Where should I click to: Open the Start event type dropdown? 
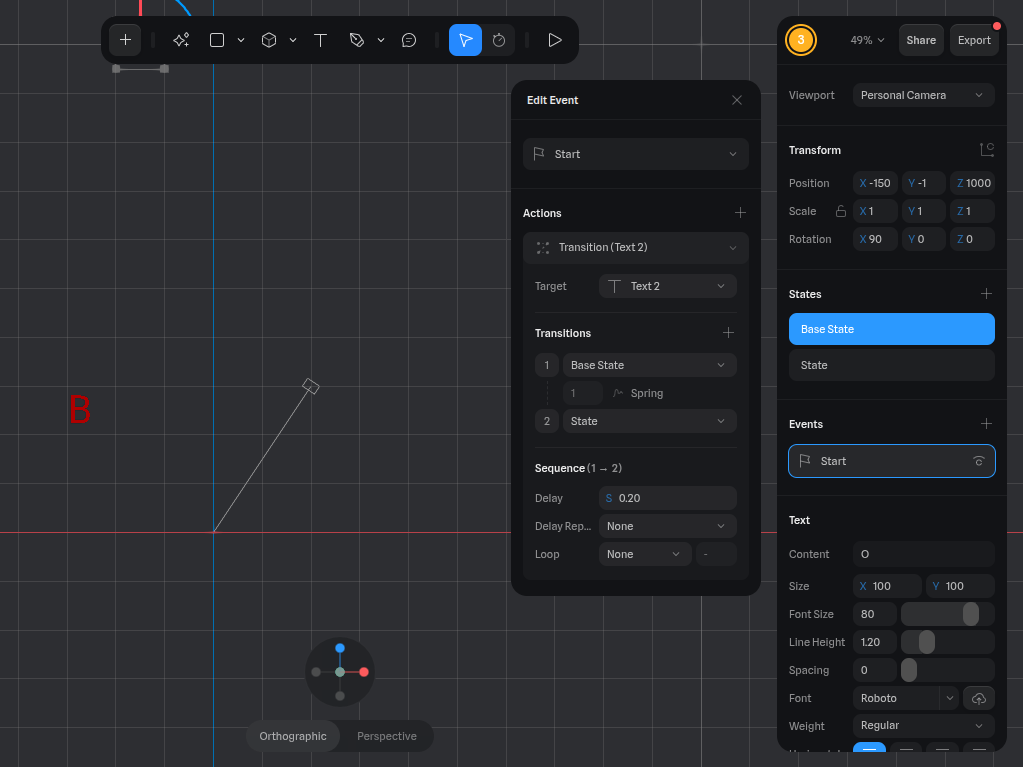point(635,154)
